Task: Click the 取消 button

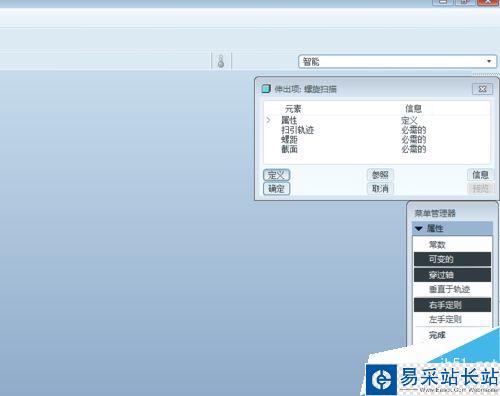Action: point(380,189)
